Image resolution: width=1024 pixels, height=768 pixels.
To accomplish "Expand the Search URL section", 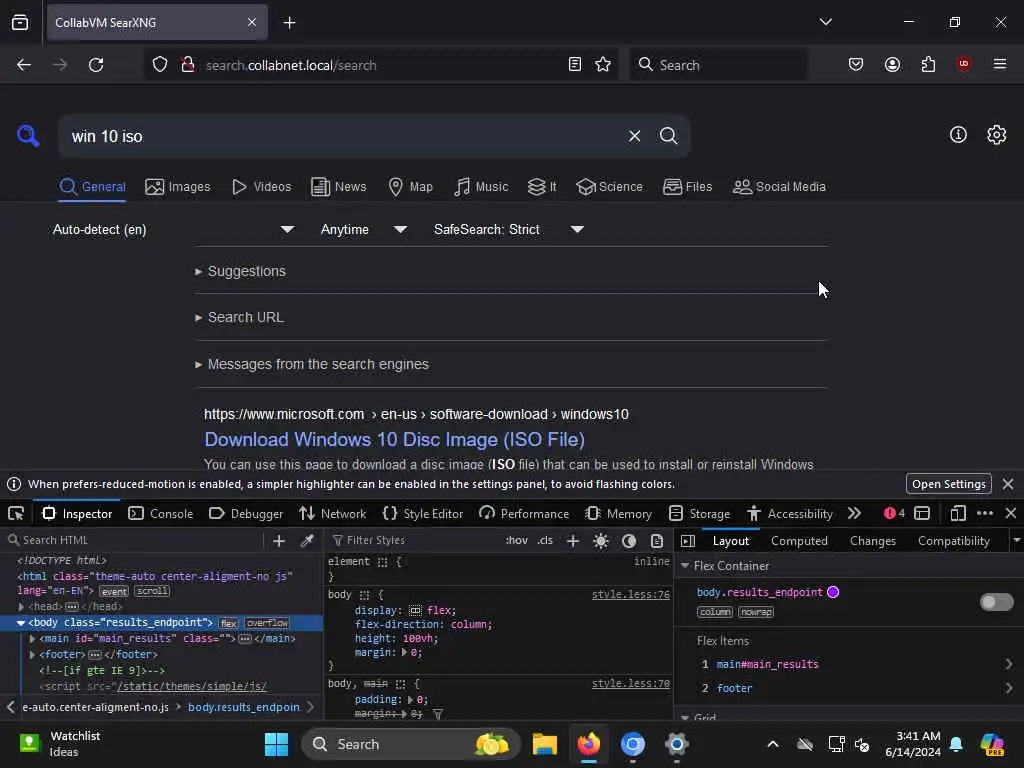I will click(239, 317).
